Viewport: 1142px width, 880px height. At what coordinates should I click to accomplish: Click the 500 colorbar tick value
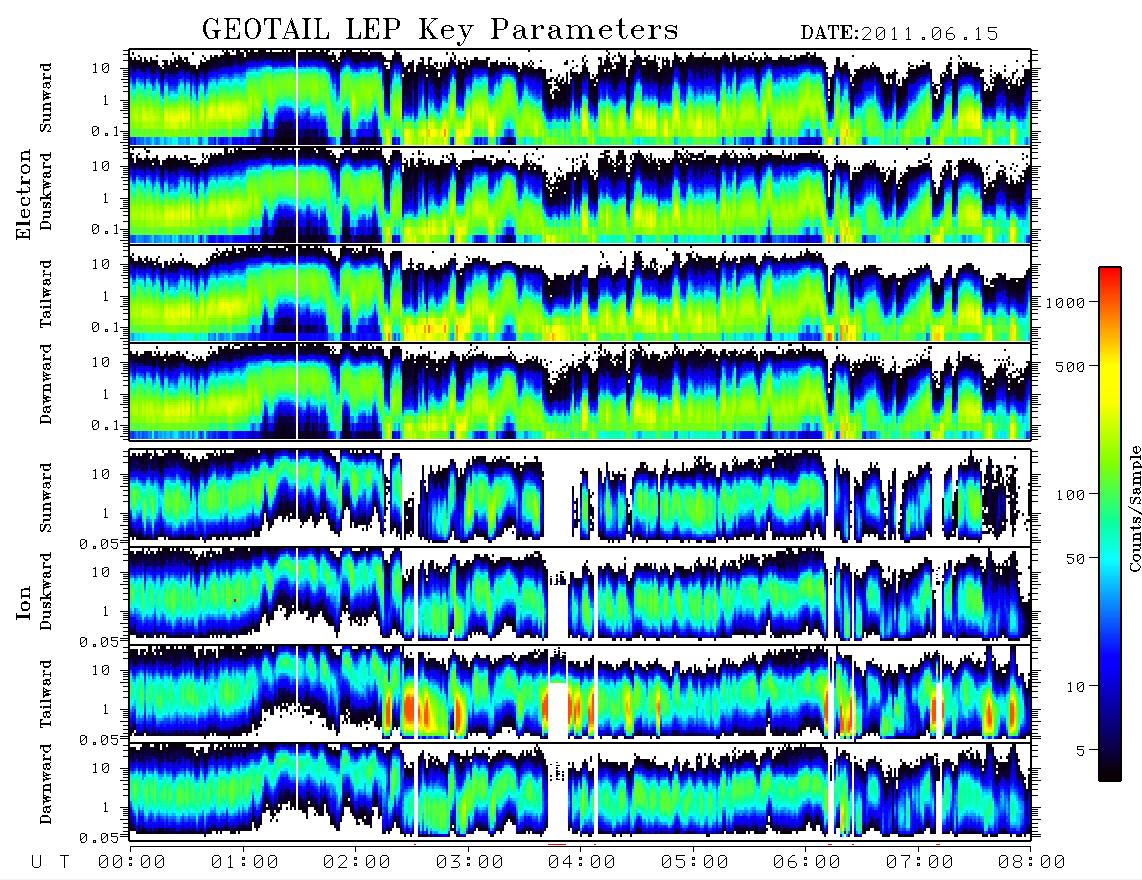(x=1070, y=366)
